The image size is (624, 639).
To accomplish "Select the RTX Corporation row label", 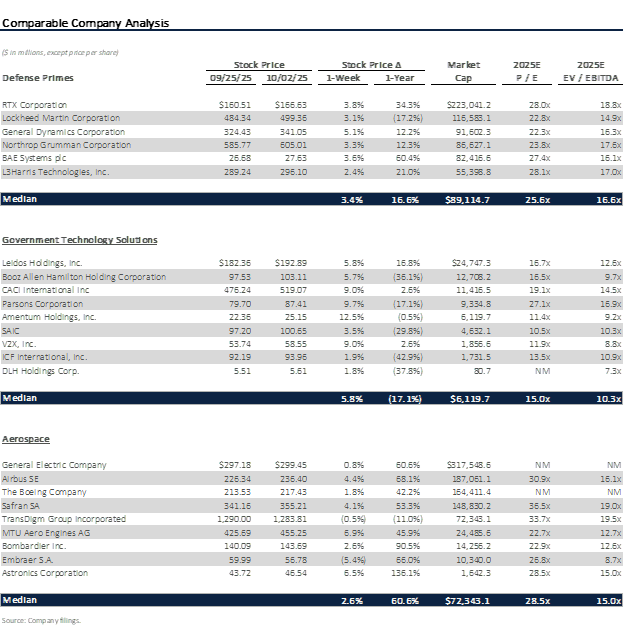I will [35, 104].
